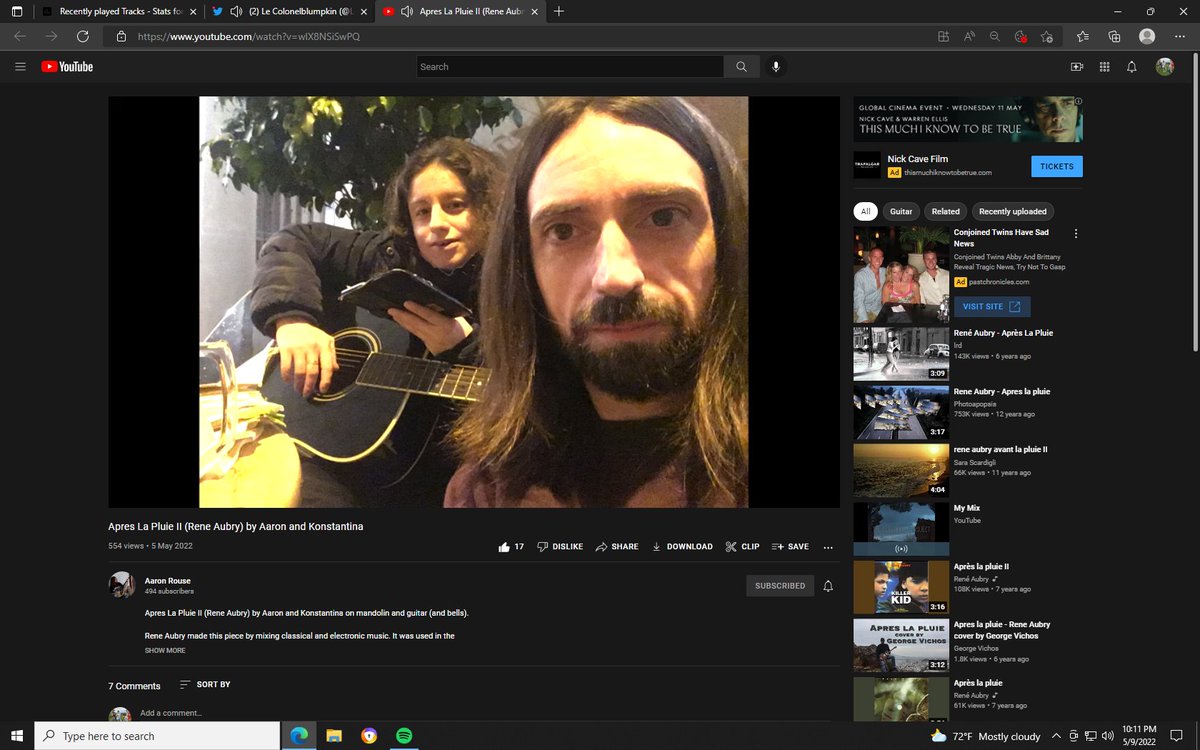Open the YouTube hamburger guide menu

tap(20, 67)
